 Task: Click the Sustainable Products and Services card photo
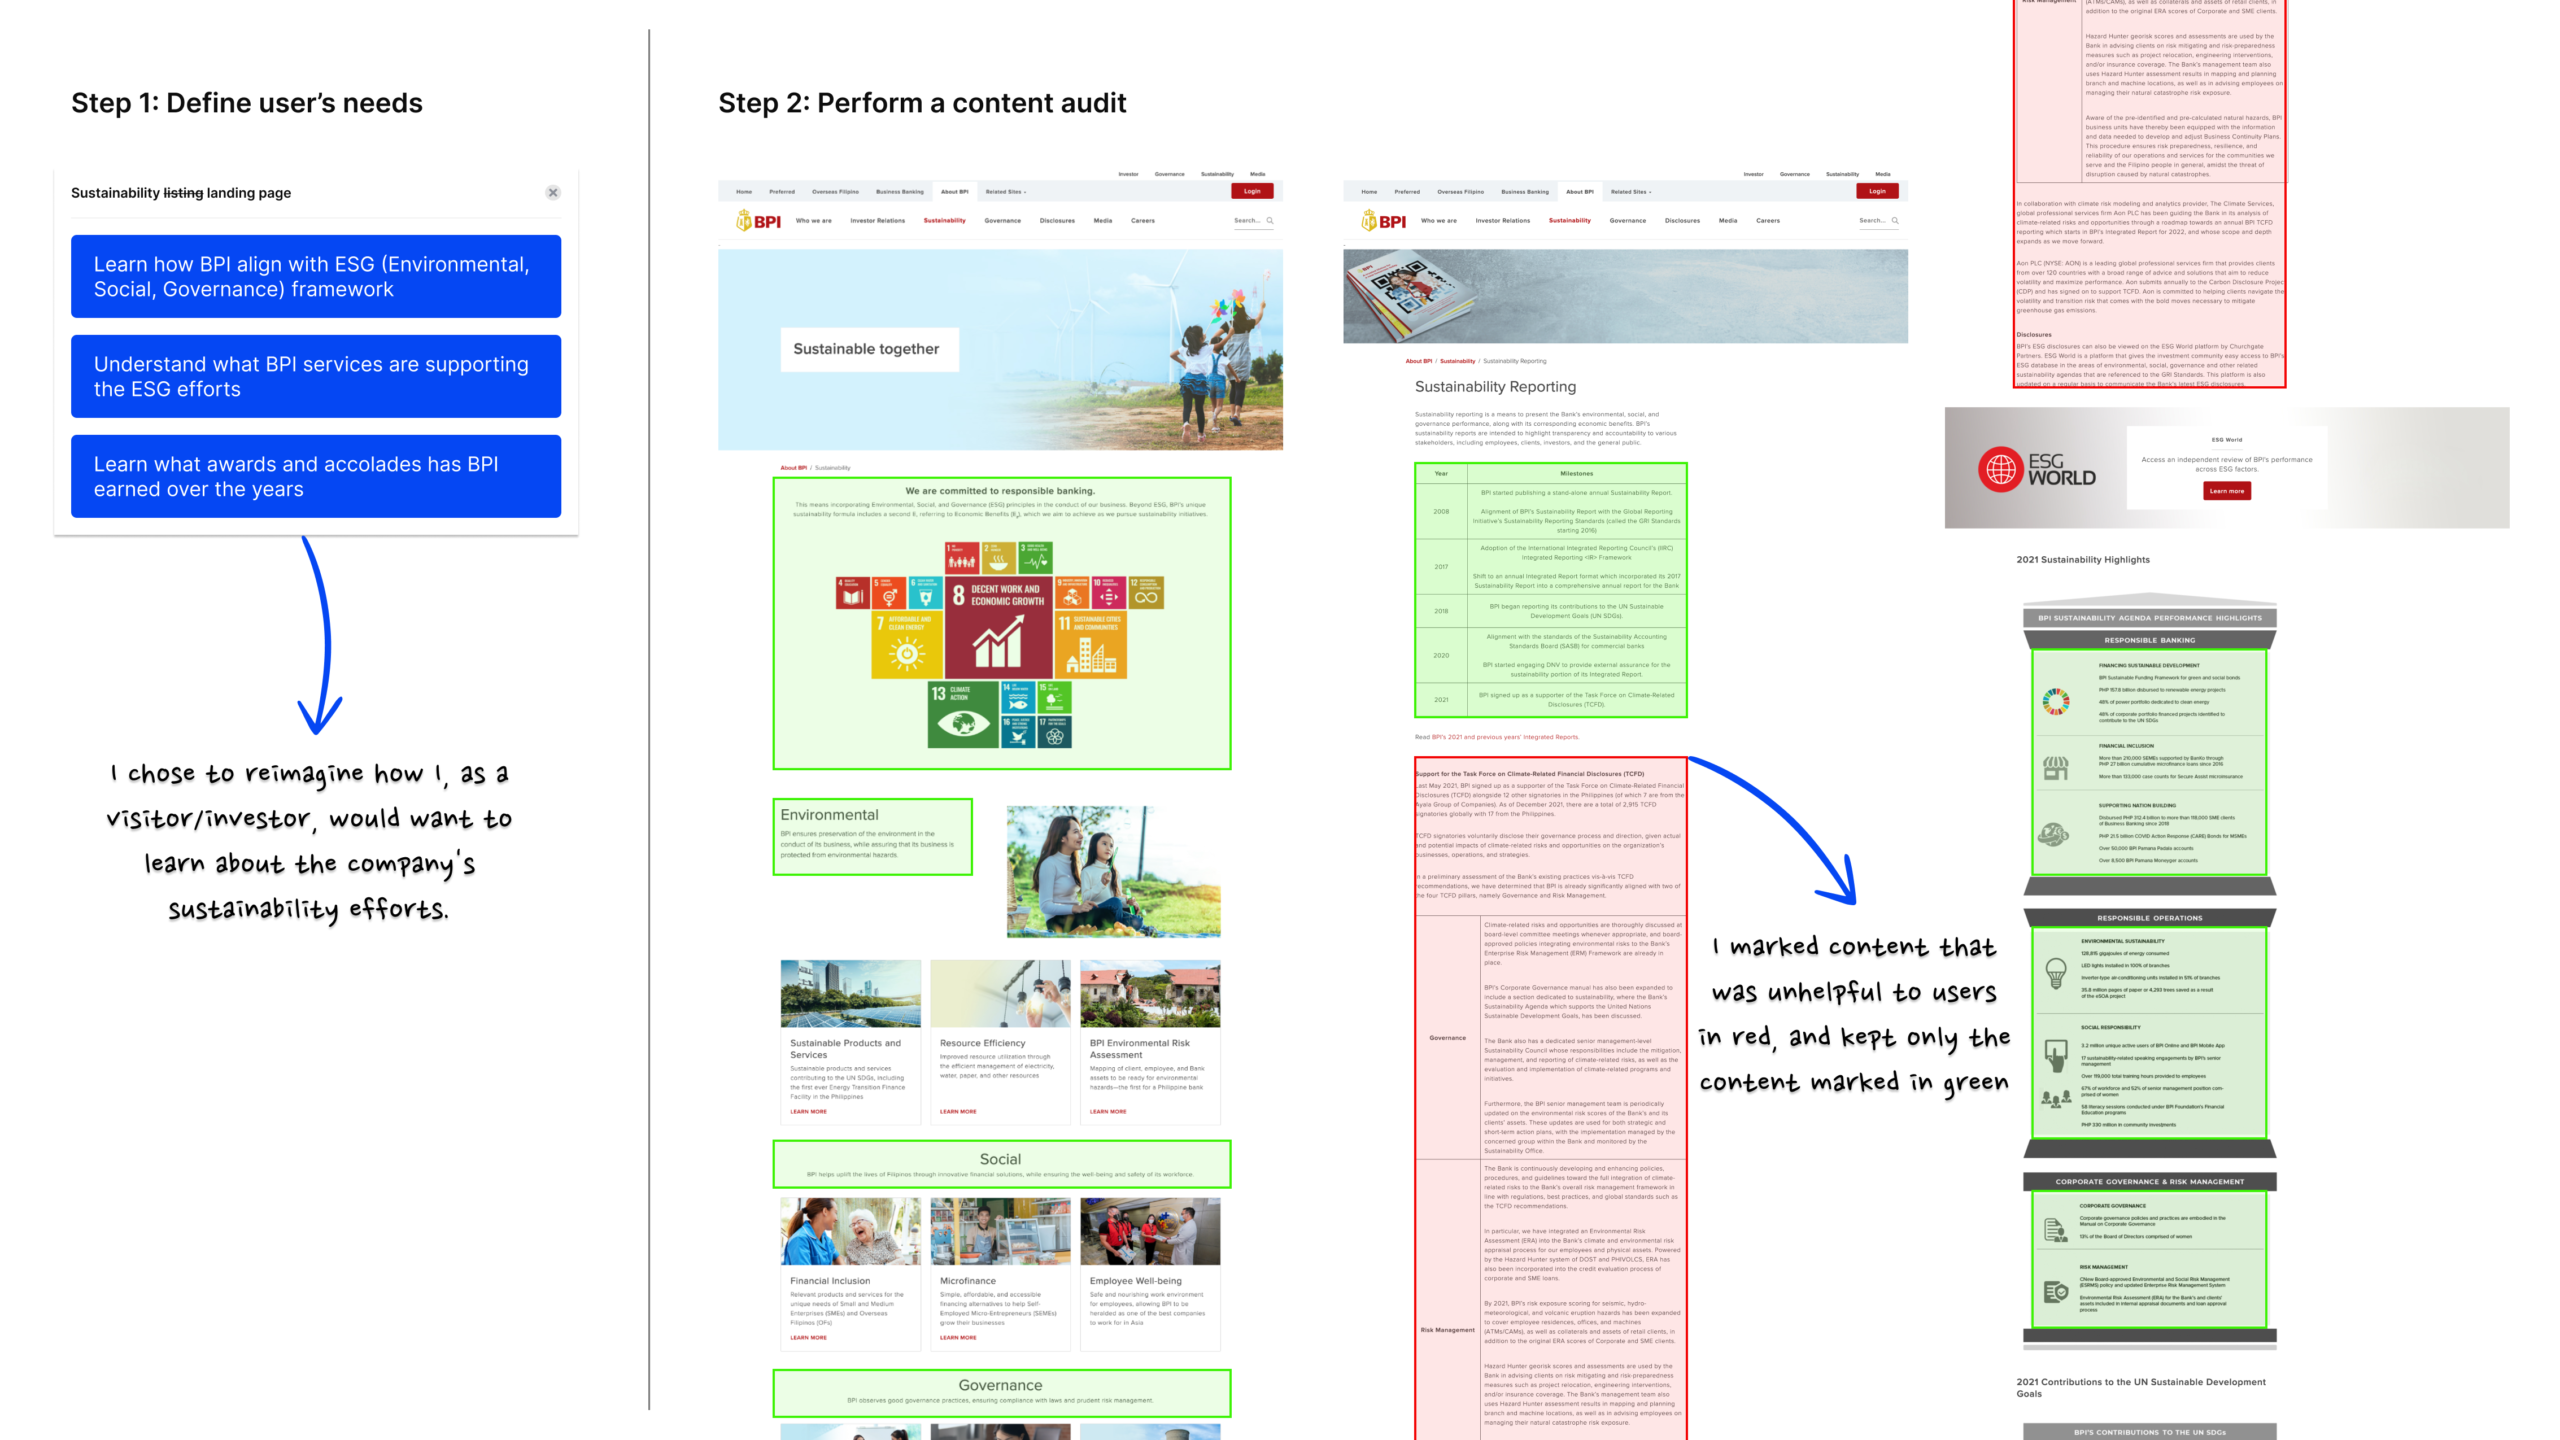click(x=850, y=994)
